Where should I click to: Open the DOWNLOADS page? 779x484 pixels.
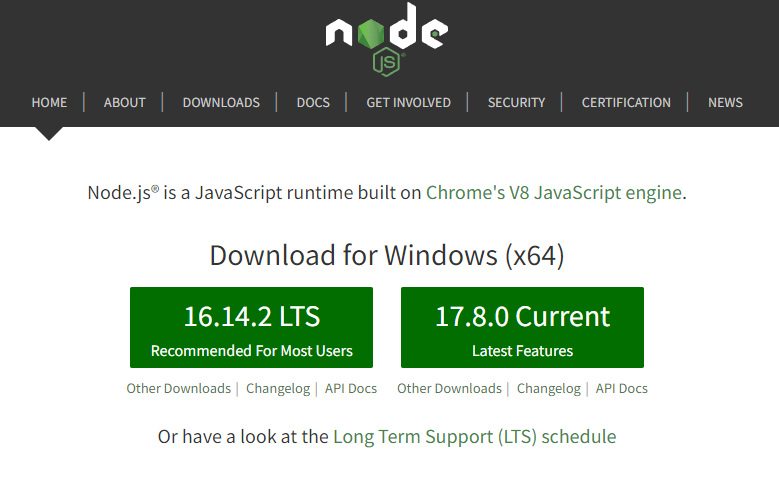(x=221, y=102)
